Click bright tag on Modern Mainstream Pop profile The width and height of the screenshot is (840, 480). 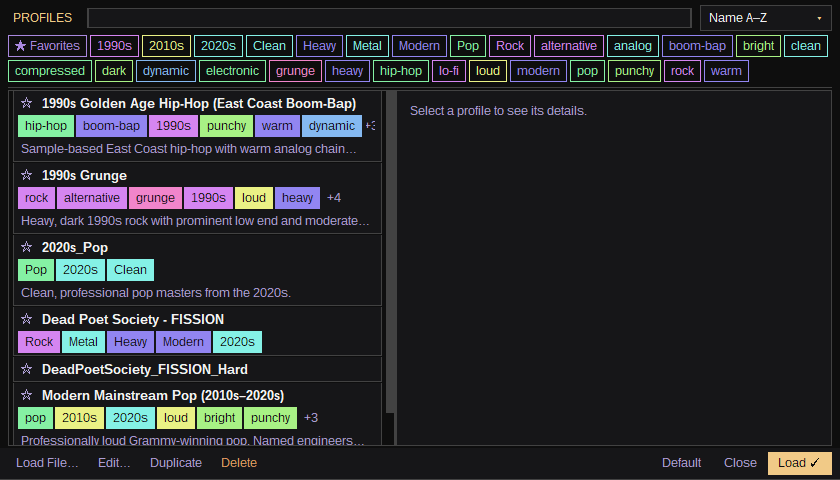[220, 418]
